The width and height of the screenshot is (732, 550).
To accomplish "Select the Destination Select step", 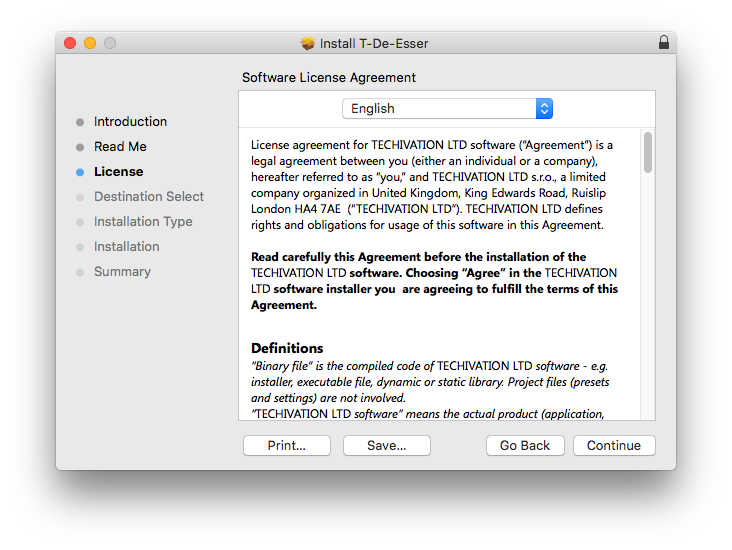I will tap(149, 197).
